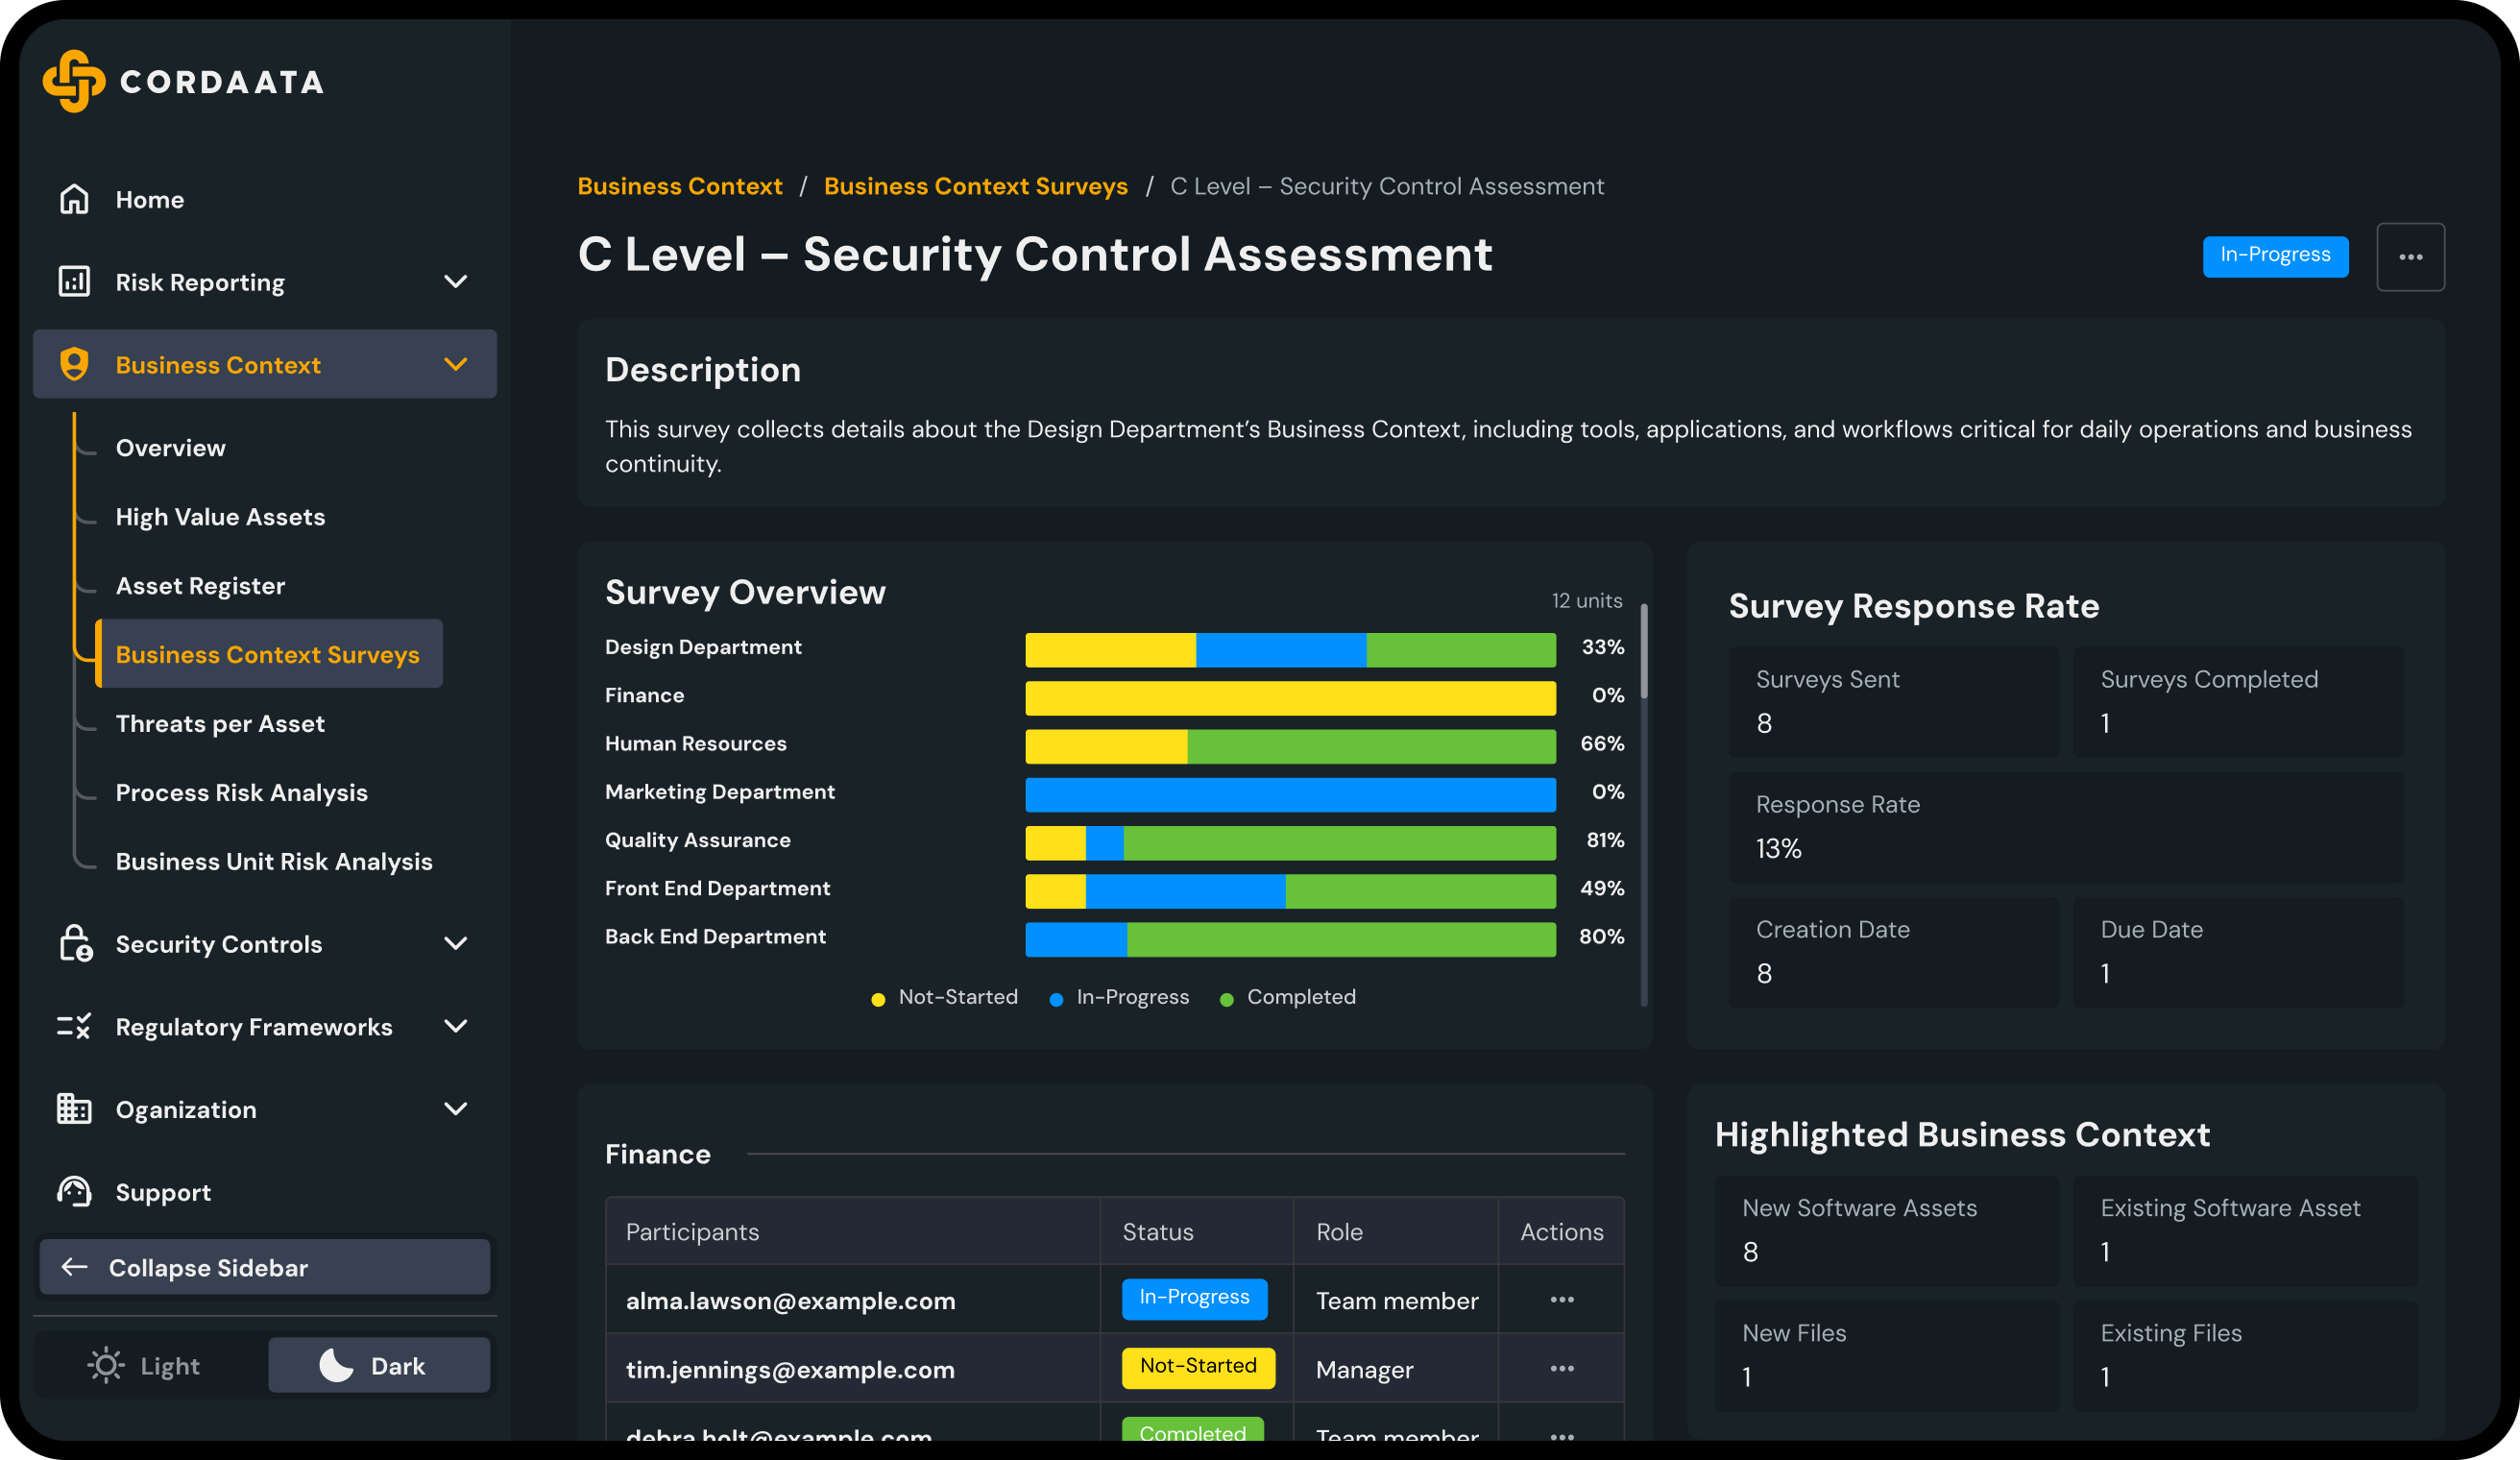Click the Finance progress bar
This screenshot has width=2520, height=1460.
[x=1289, y=697]
